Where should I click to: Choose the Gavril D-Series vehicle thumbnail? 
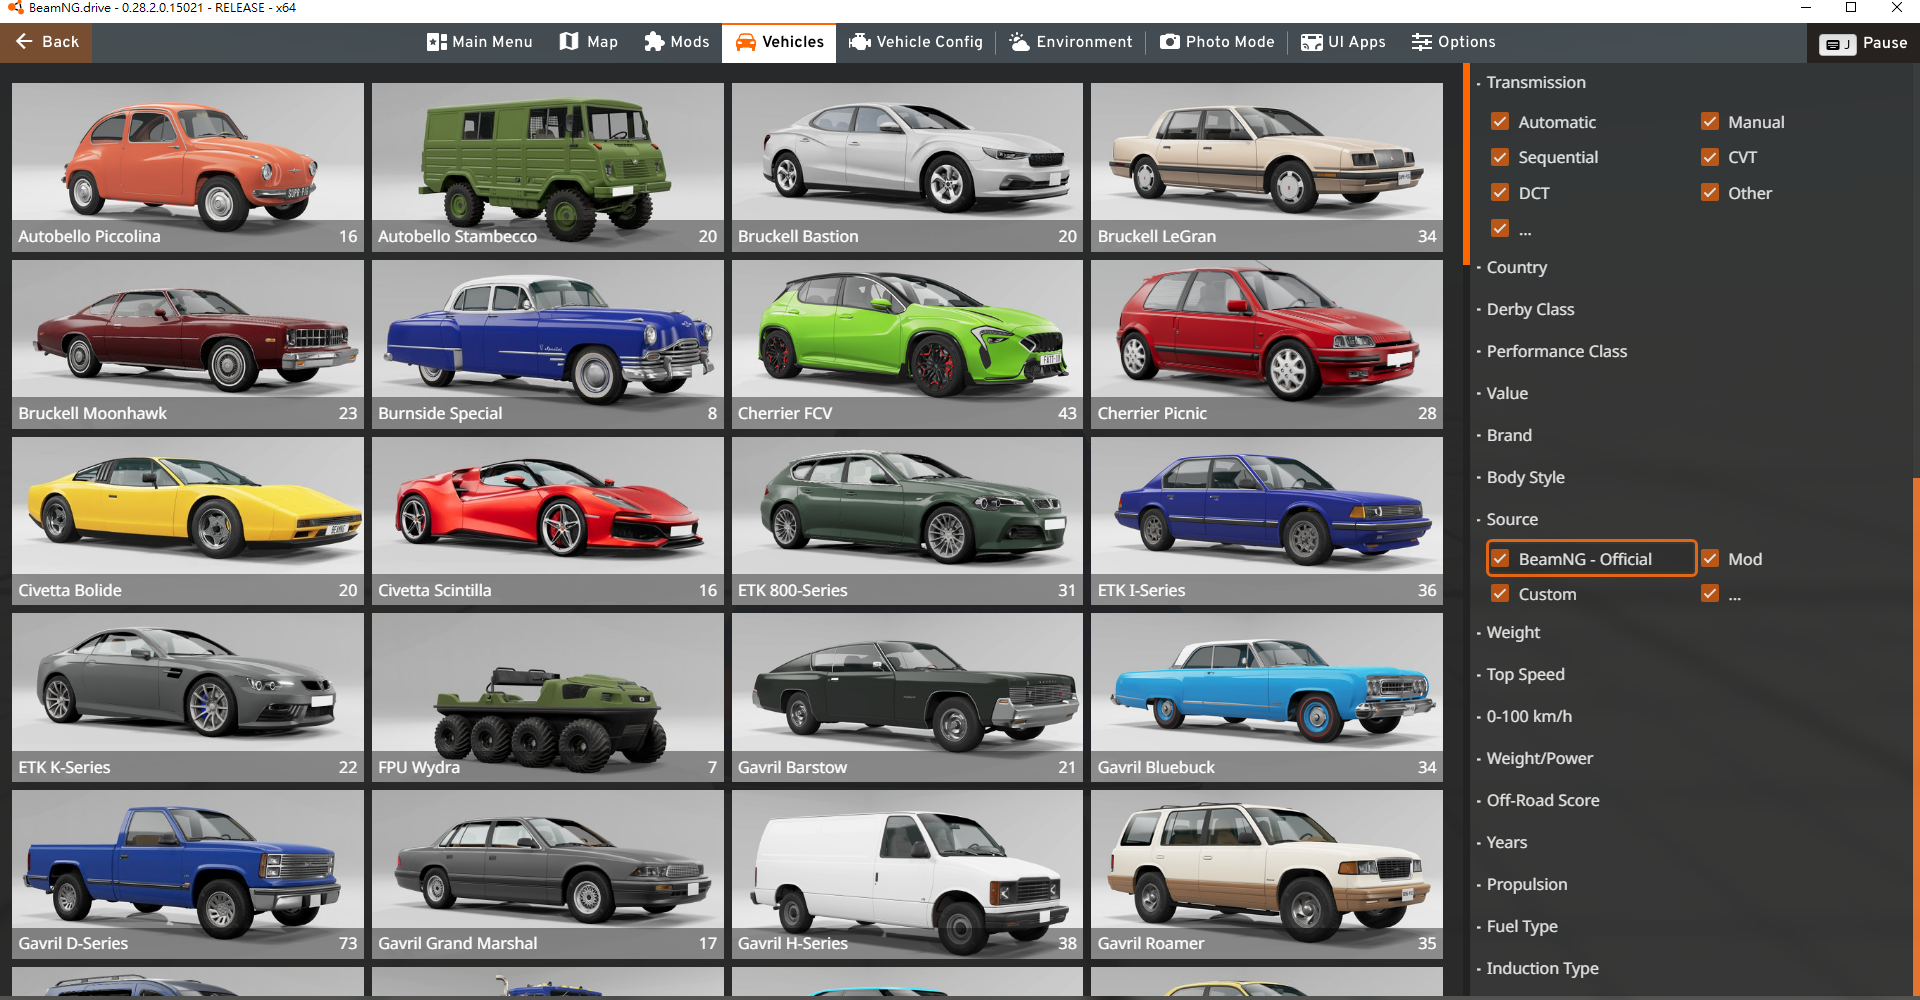click(x=188, y=875)
